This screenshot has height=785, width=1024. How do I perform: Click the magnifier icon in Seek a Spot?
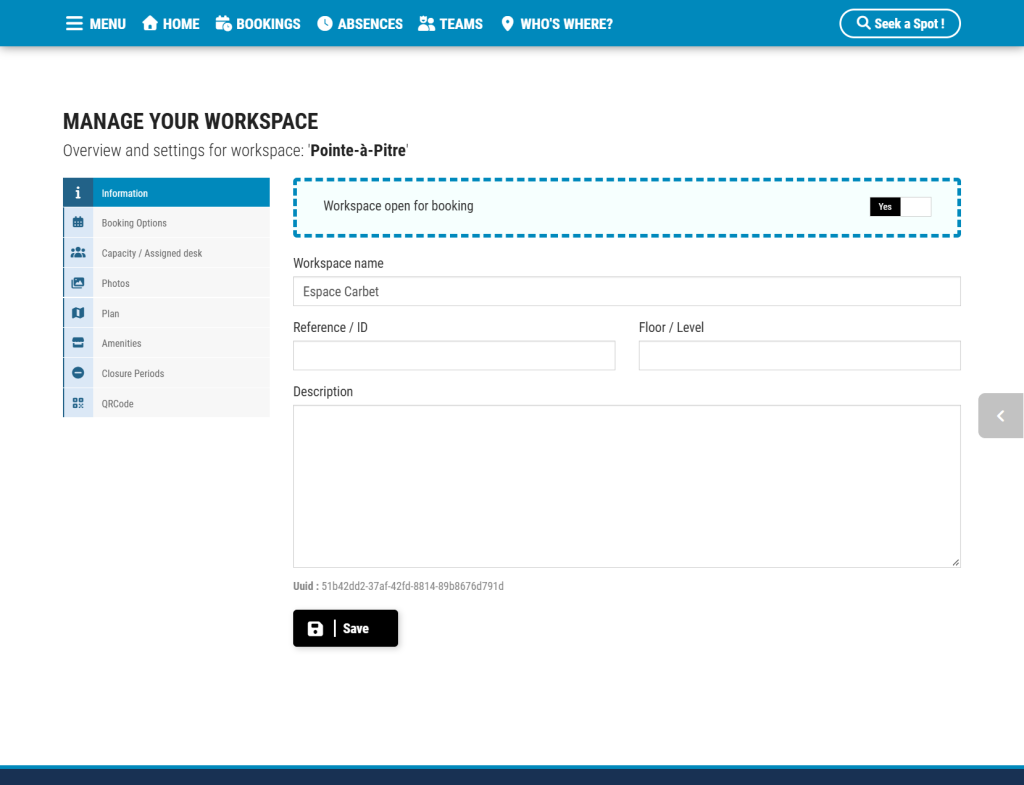pyautogui.click(x=863, y=23)
